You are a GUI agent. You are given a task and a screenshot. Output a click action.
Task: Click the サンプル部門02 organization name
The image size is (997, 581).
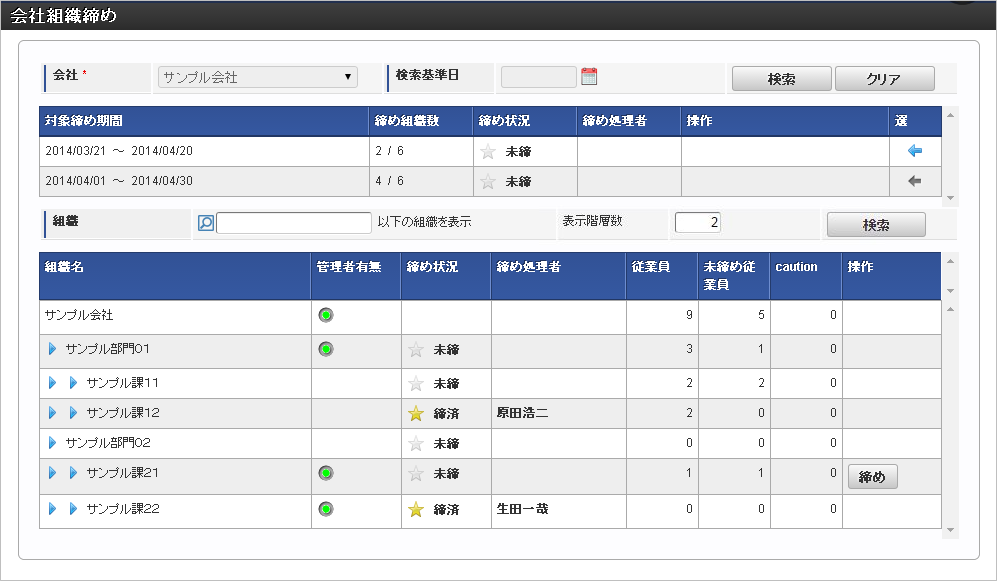[x=108, y=443]
